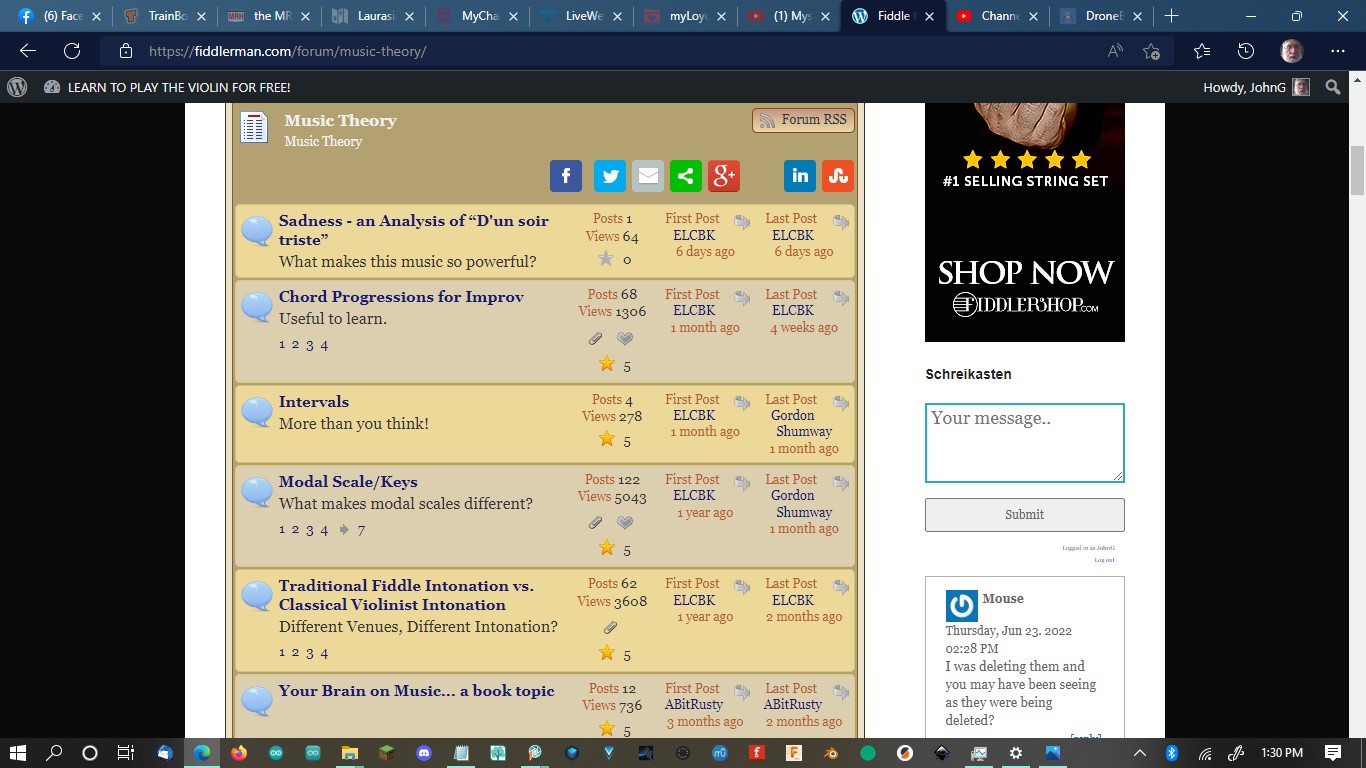Go to first post arrow of Modal Scale/Keys

(x=742, y=482)
